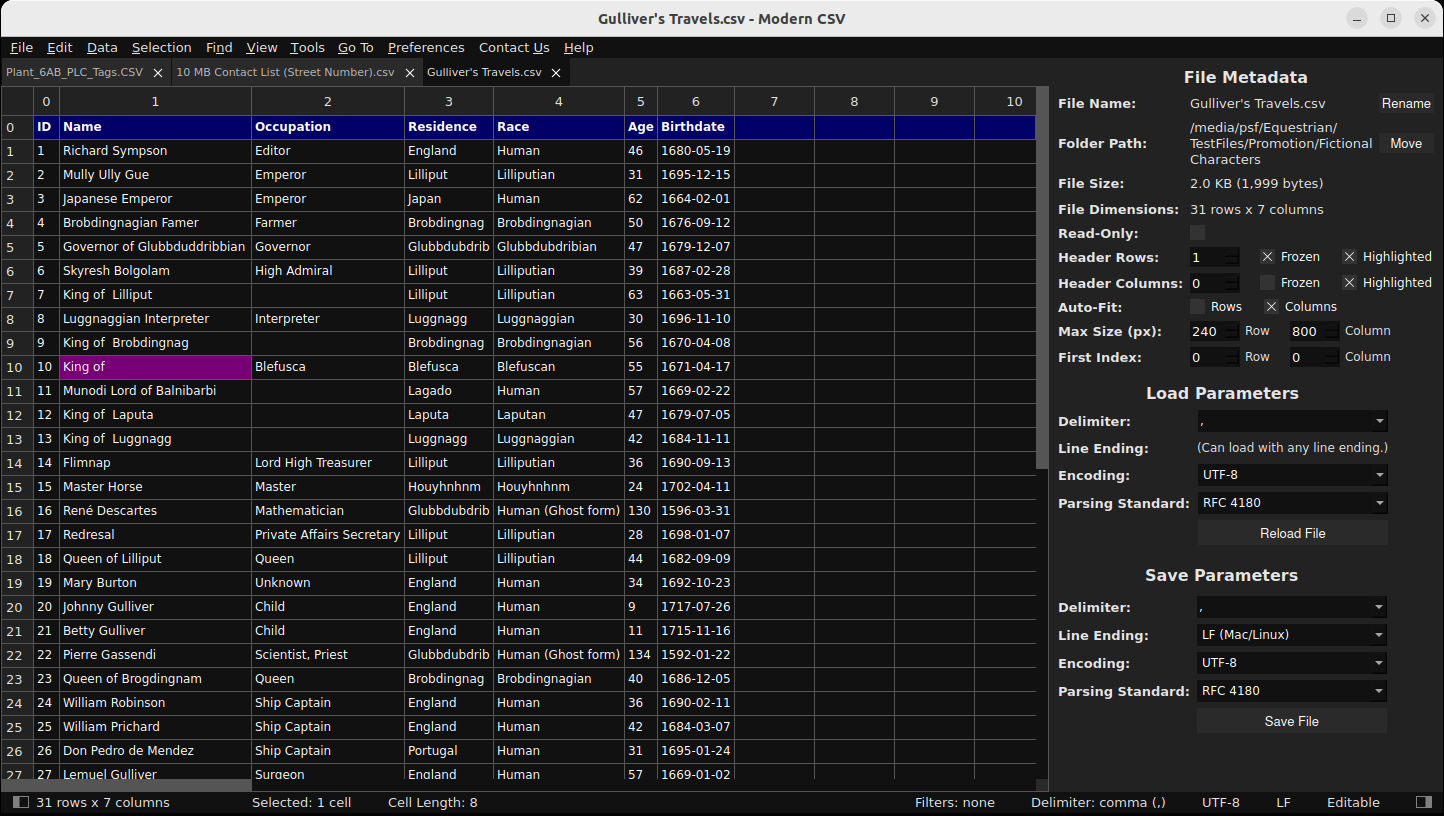Open the Selection menu

161,48
